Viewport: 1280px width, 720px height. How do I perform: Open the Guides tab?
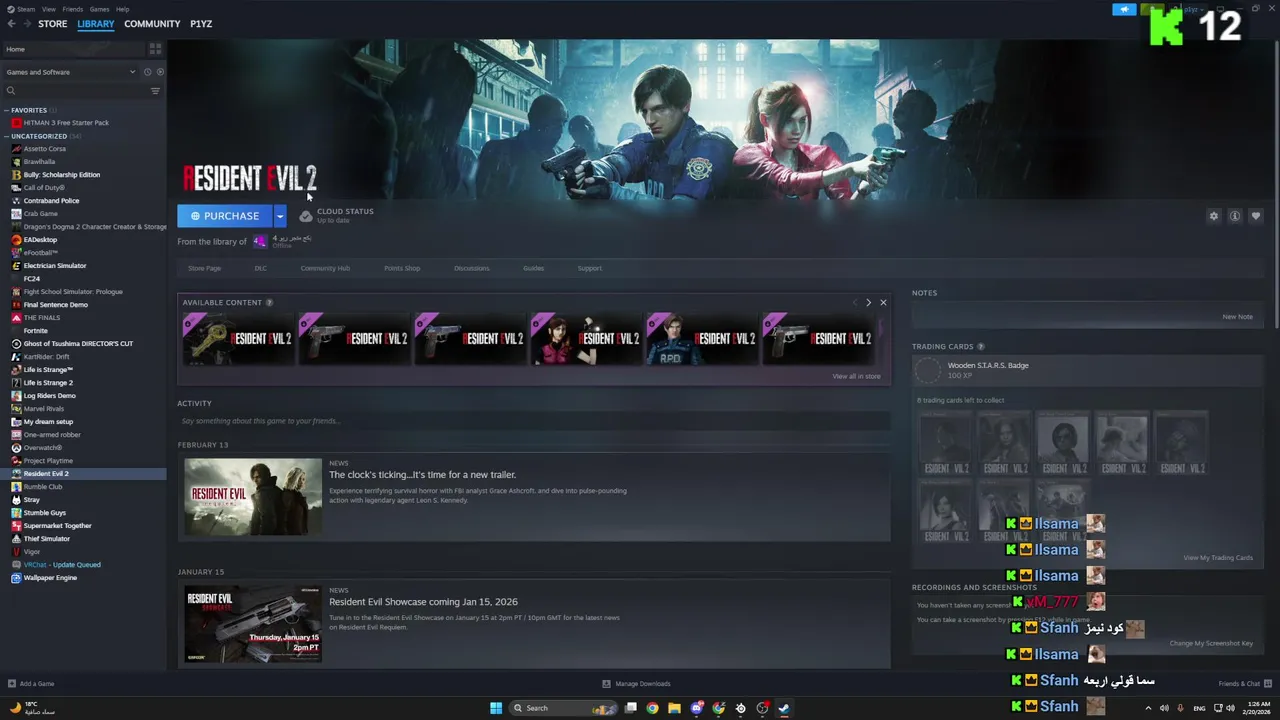pos(533,268)
